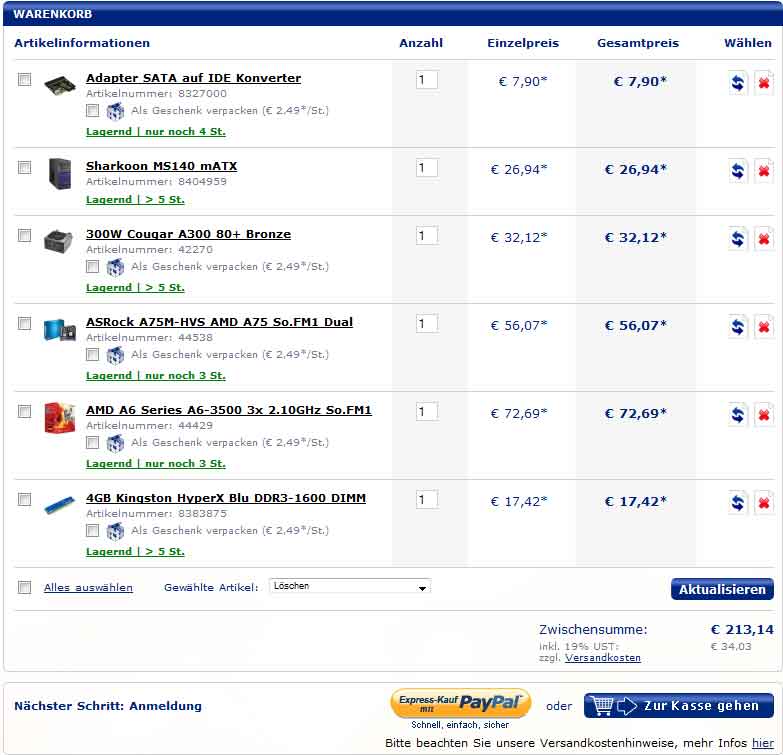The image size is (783, 755).
Task: Remove Adapter SATA auf IDE Konverter from cart
Action: pyautogui.click(x=764, y=82)
